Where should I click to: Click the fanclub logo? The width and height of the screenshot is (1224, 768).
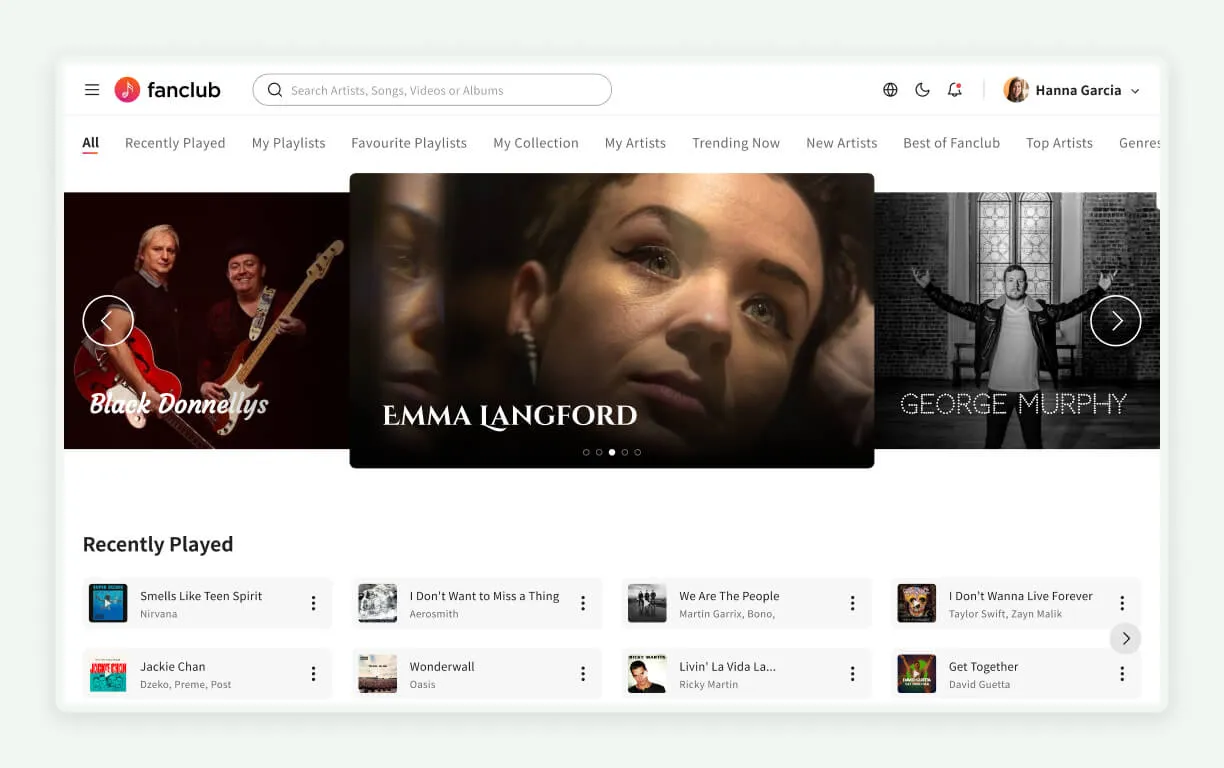(167, 89)
